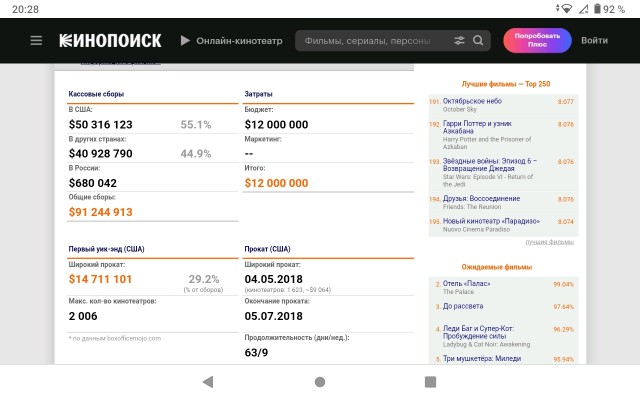Tap the Android back button
The width and height of the screenshot is (640, 400).
(x=208, y=382)
